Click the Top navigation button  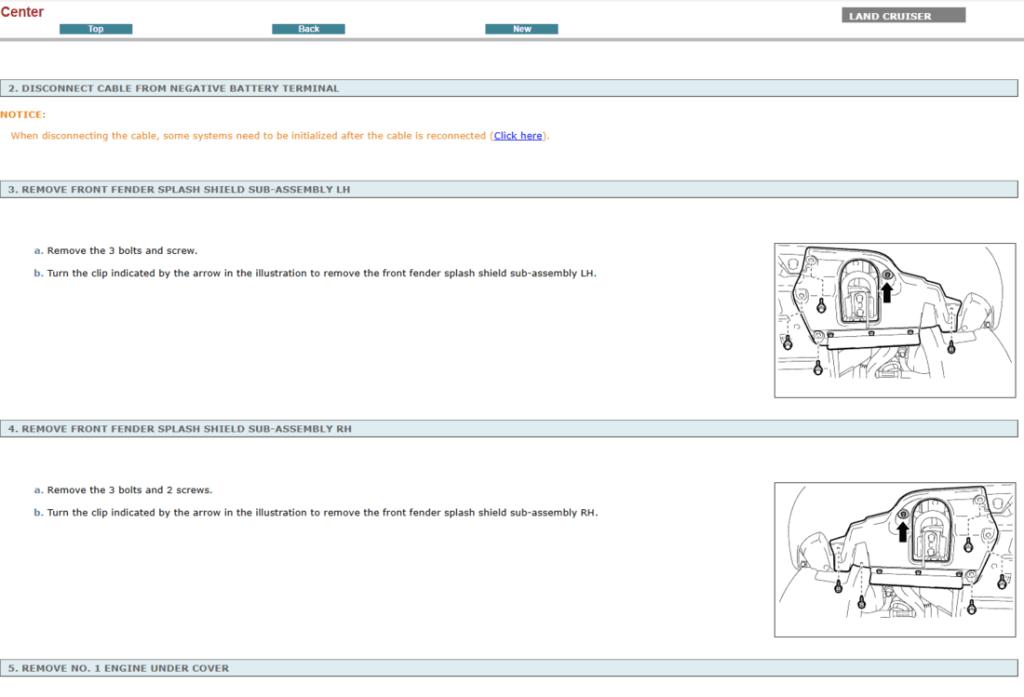[96, 29]
